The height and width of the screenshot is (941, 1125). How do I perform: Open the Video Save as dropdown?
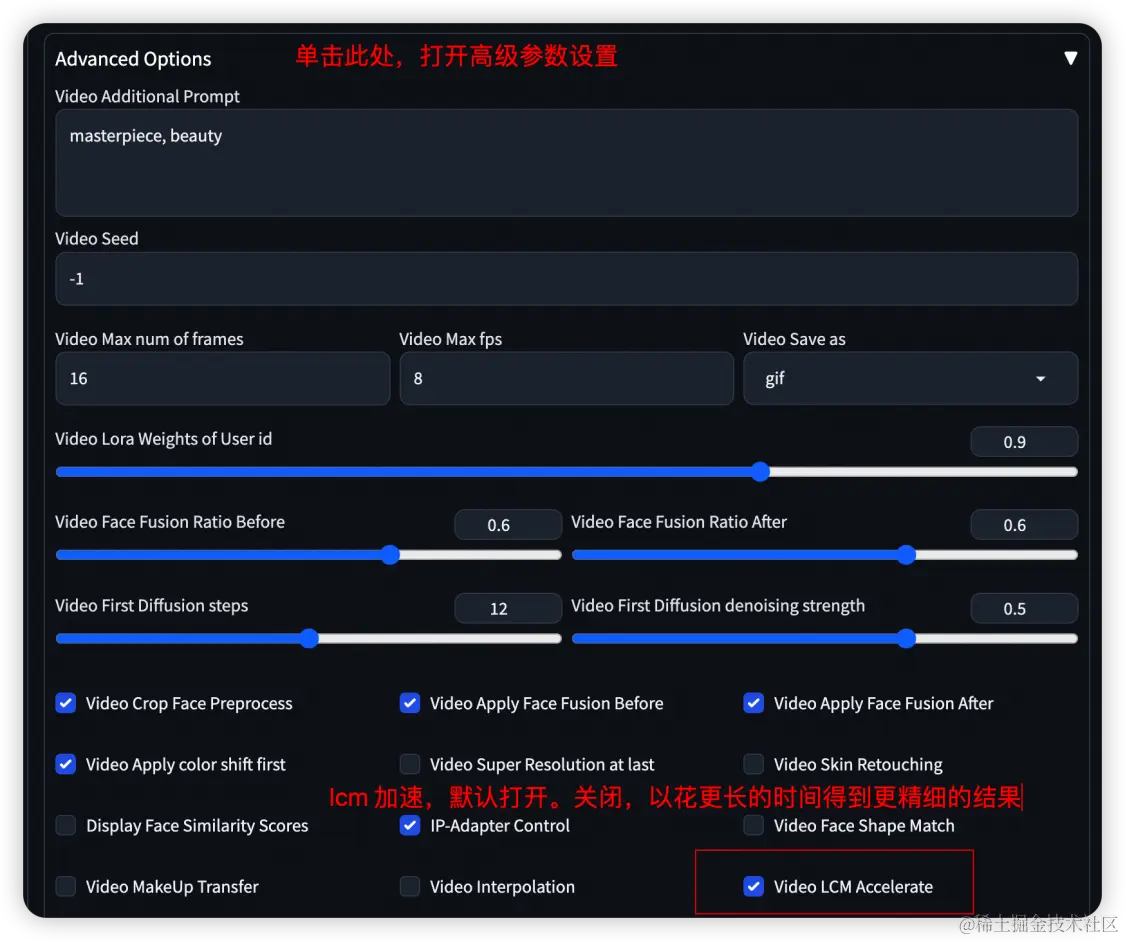pyautogui.click(x=910, y=378)
